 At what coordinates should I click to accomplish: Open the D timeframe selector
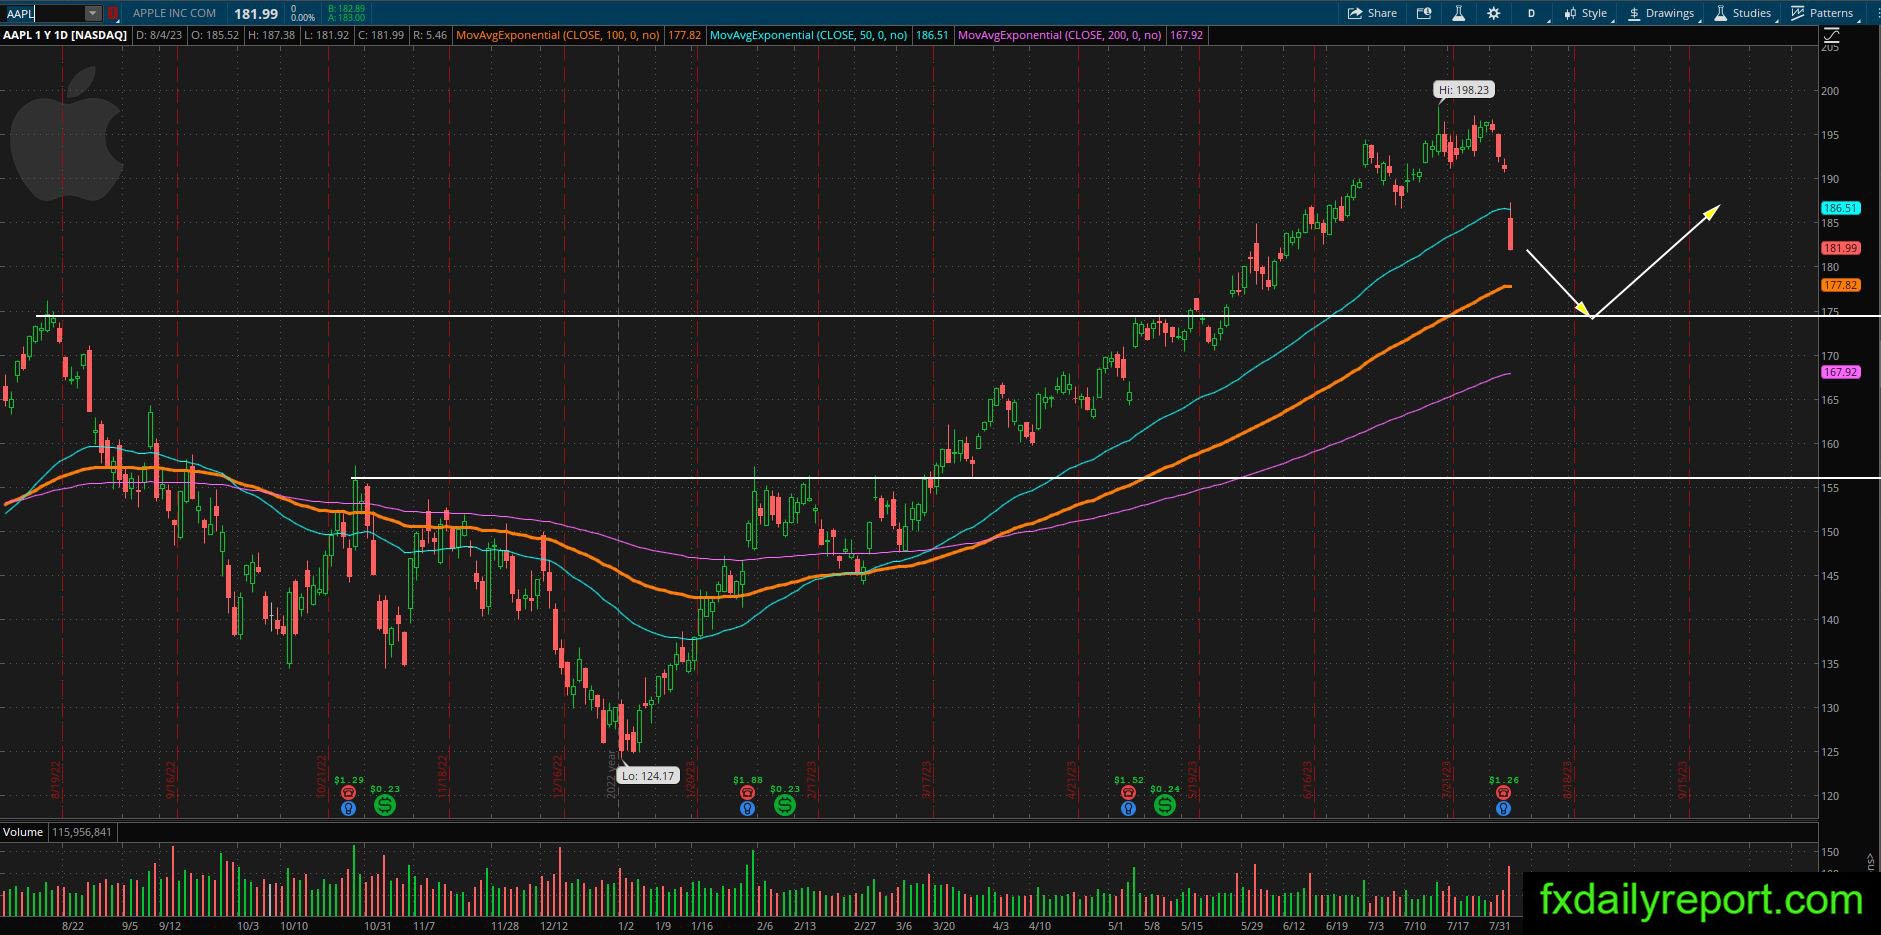tap(1531, 13)
